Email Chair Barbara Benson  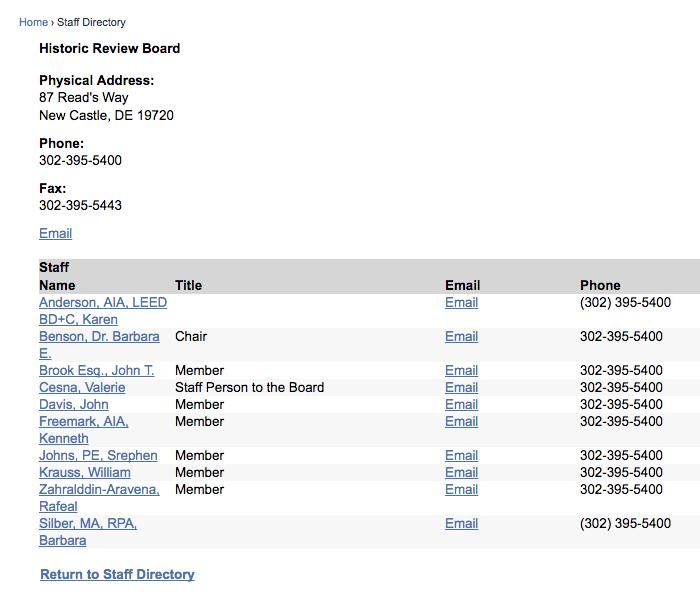pos(461,336)
